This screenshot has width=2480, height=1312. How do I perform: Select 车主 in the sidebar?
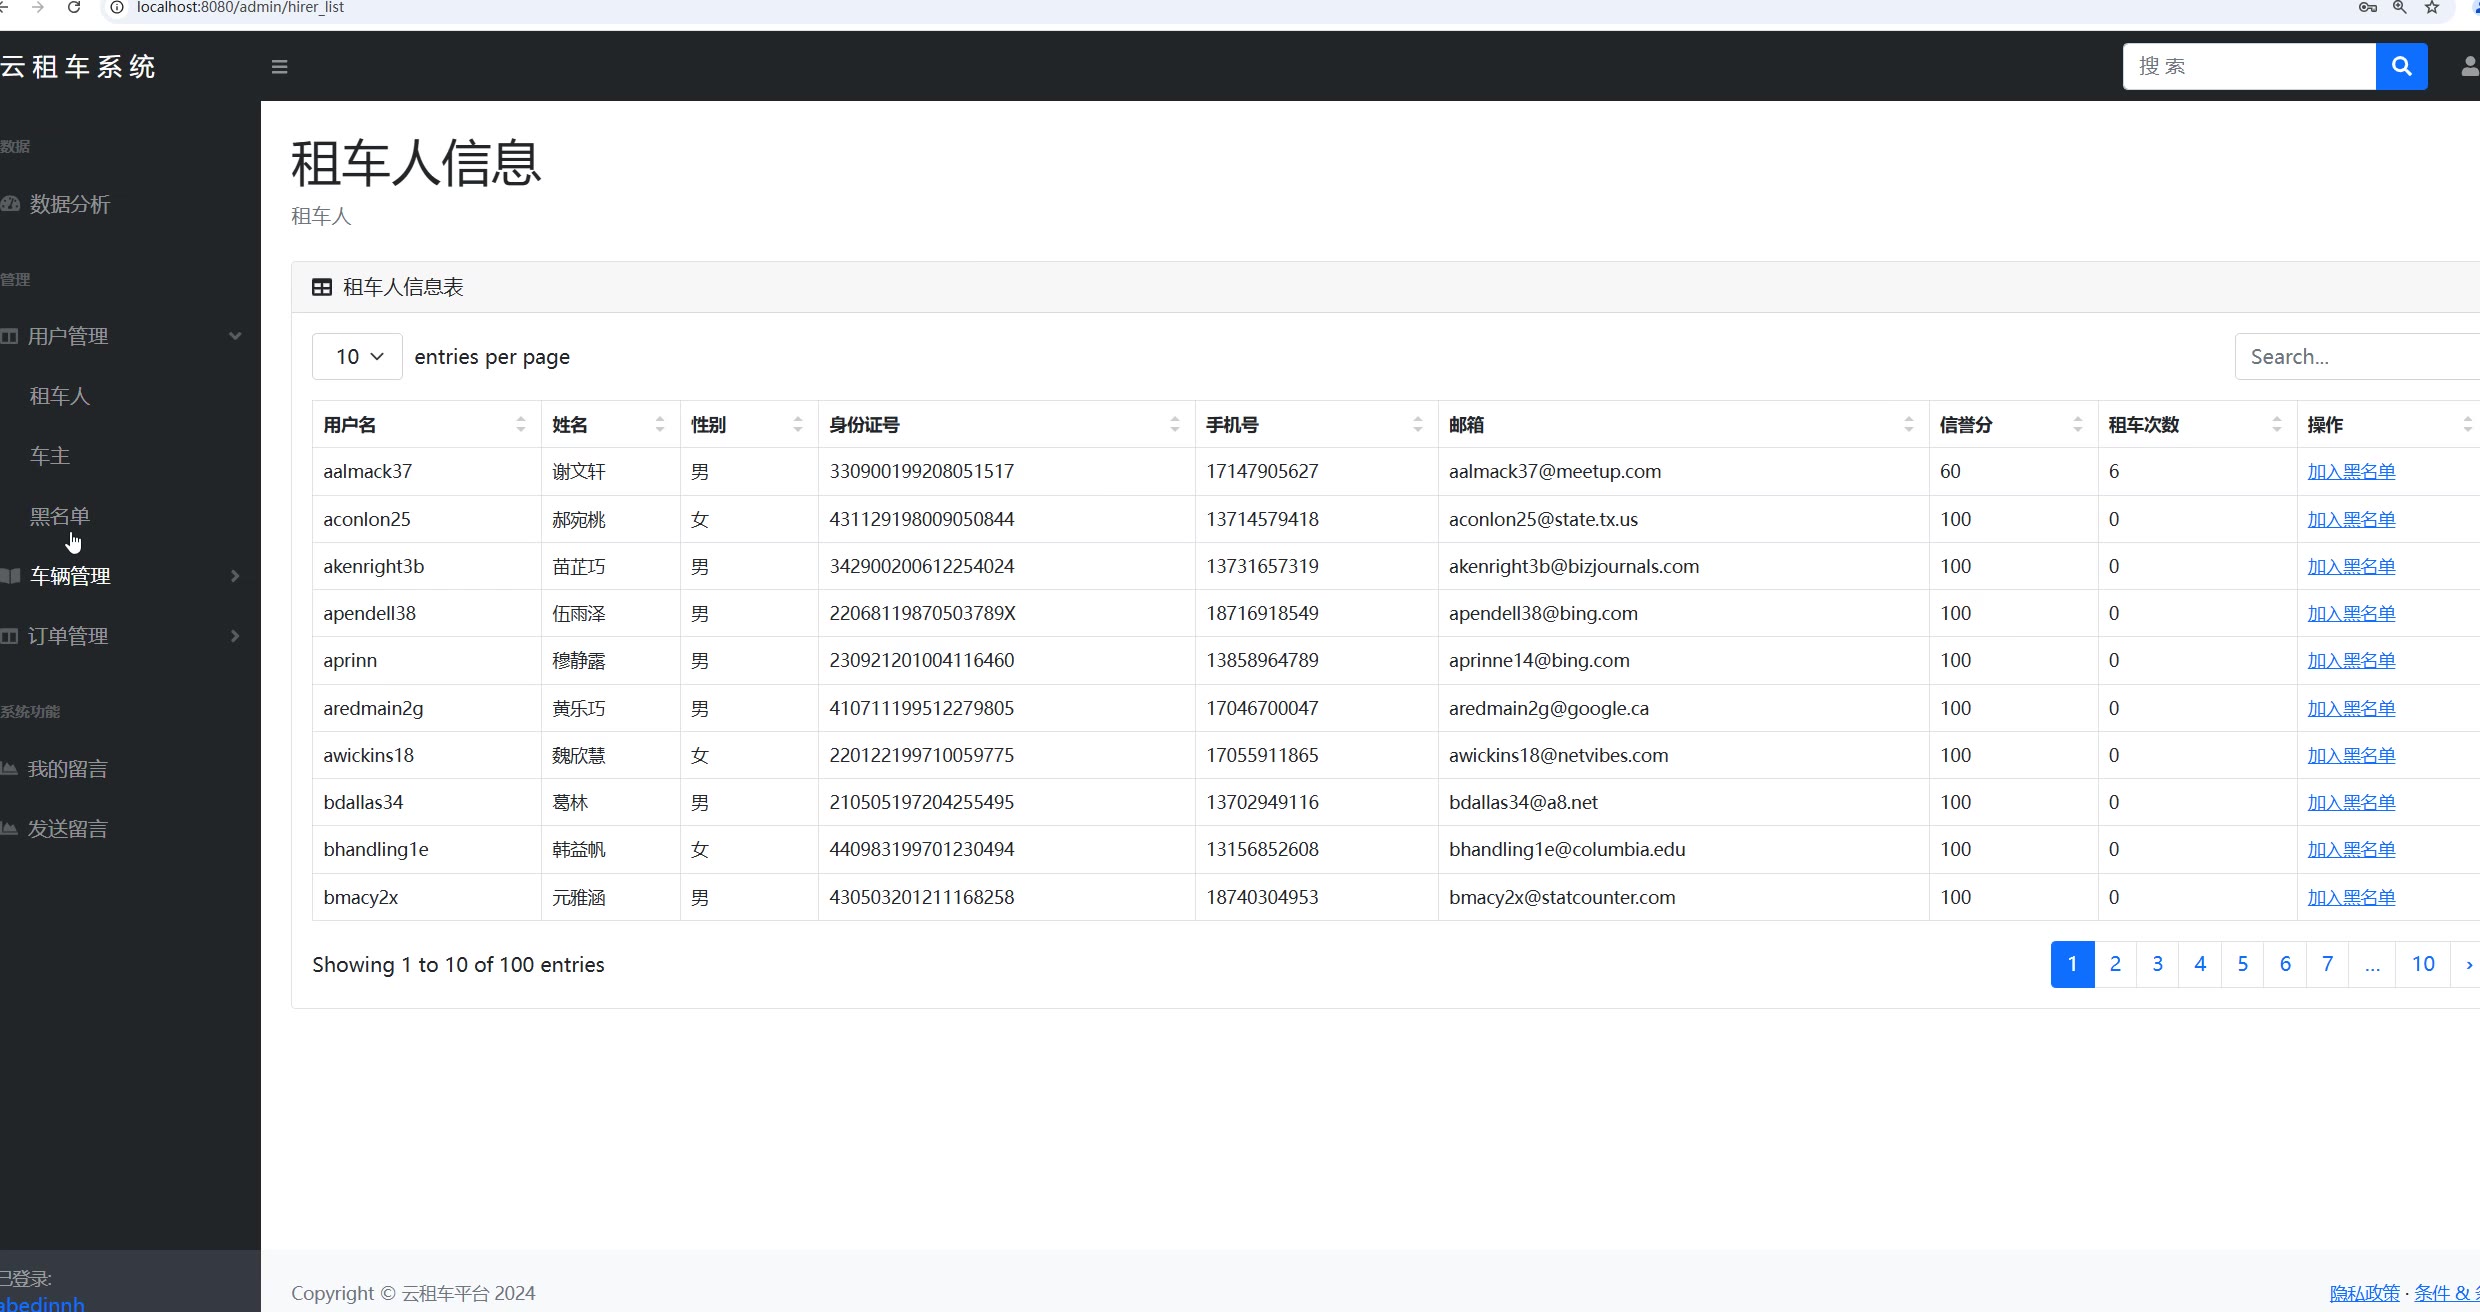point(50,456)
